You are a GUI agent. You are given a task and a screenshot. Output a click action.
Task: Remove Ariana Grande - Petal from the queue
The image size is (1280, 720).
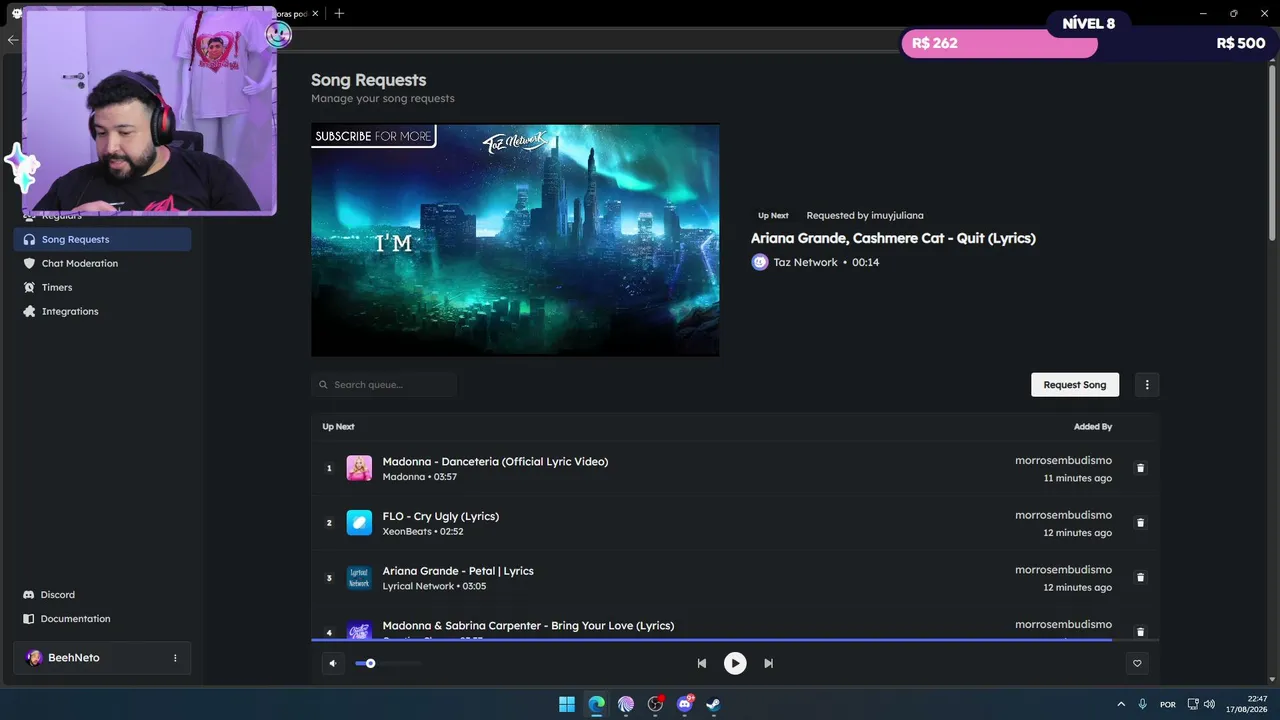(1140, 578)
